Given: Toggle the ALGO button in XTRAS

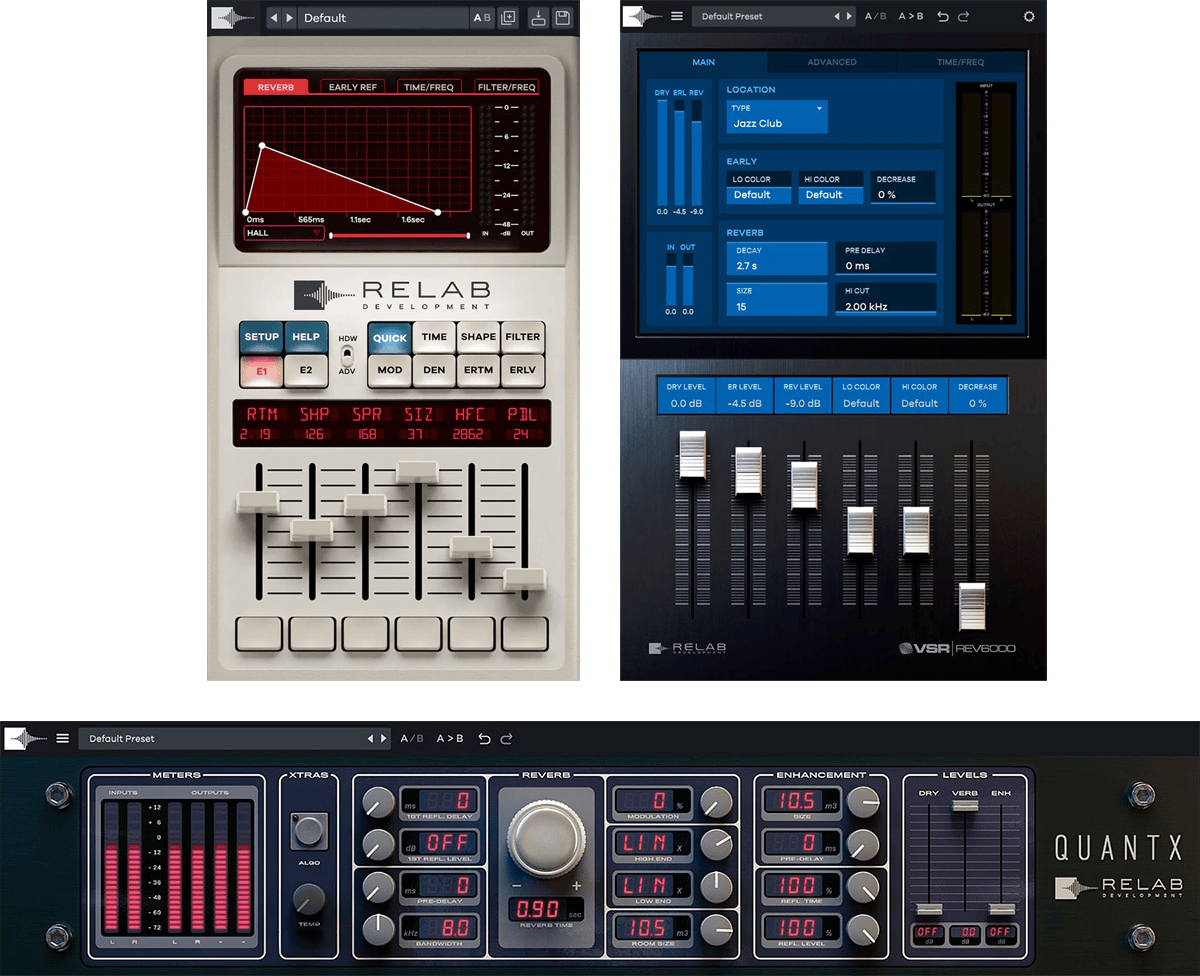Looking at the screenshot, I should [x=309, y=829].
